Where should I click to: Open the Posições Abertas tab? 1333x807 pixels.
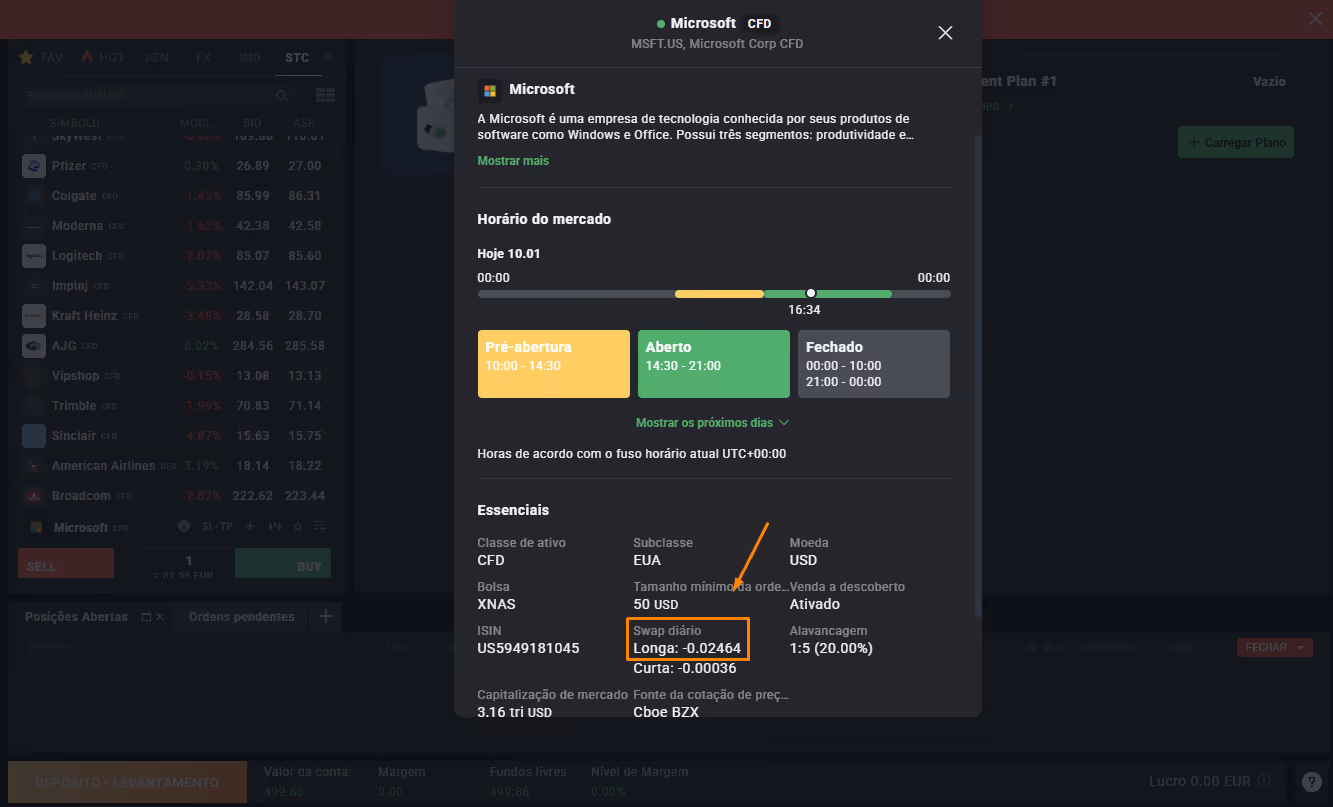(x=76, y=617)
